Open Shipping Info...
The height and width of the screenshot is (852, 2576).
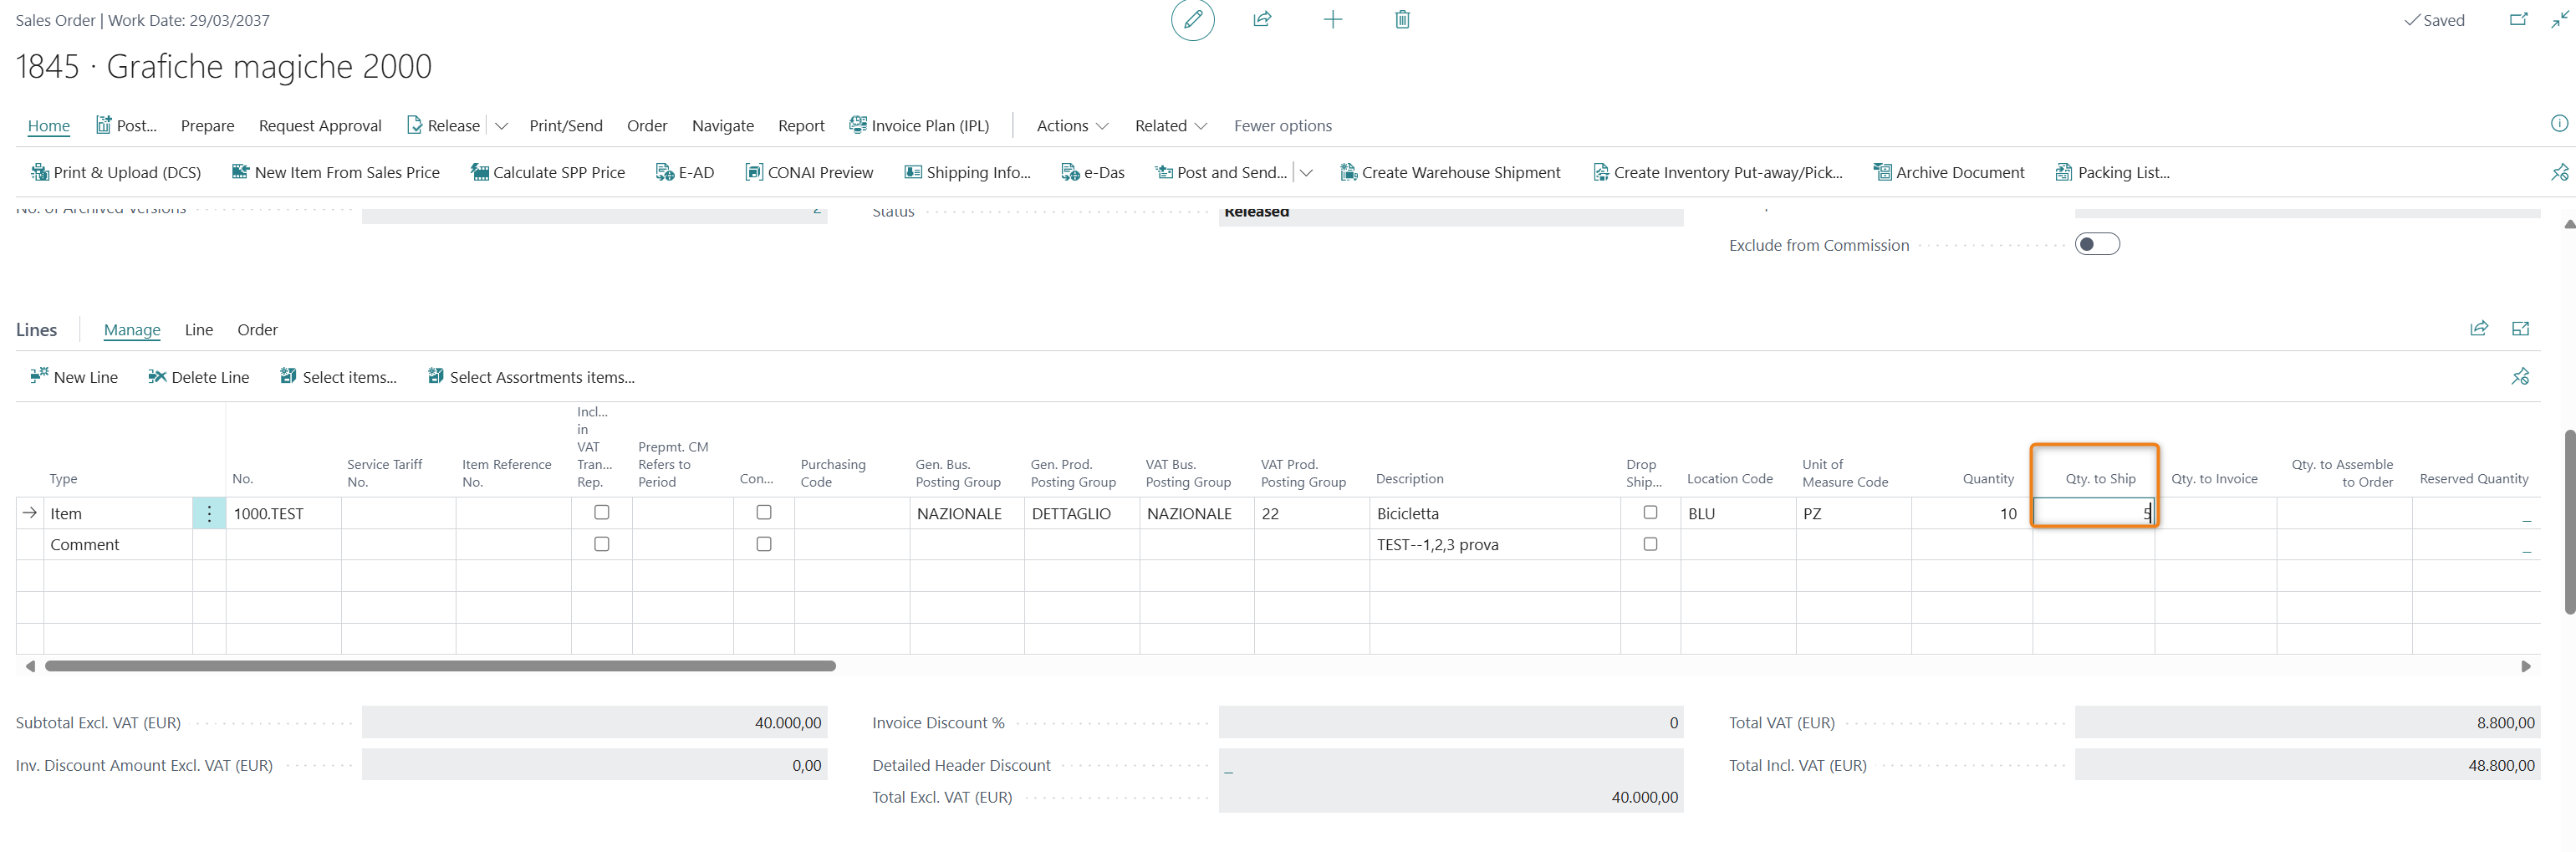pyautogui.click(x=967, y=172)
